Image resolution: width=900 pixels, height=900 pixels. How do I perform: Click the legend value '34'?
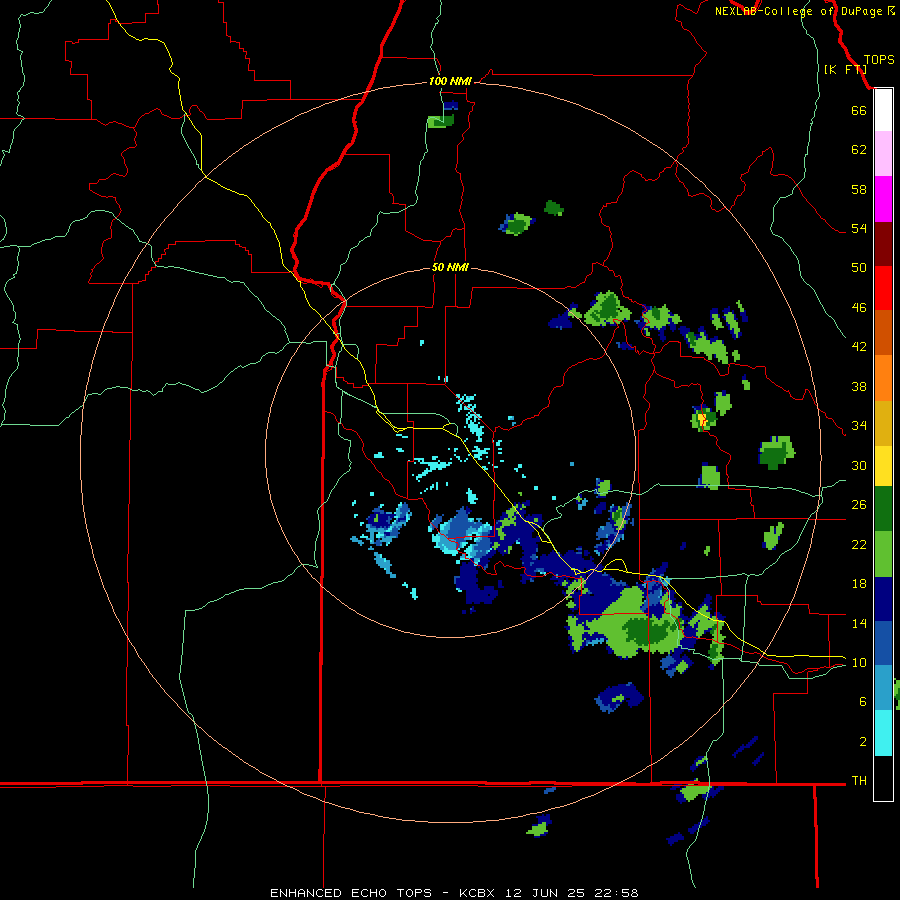[859, 426]
